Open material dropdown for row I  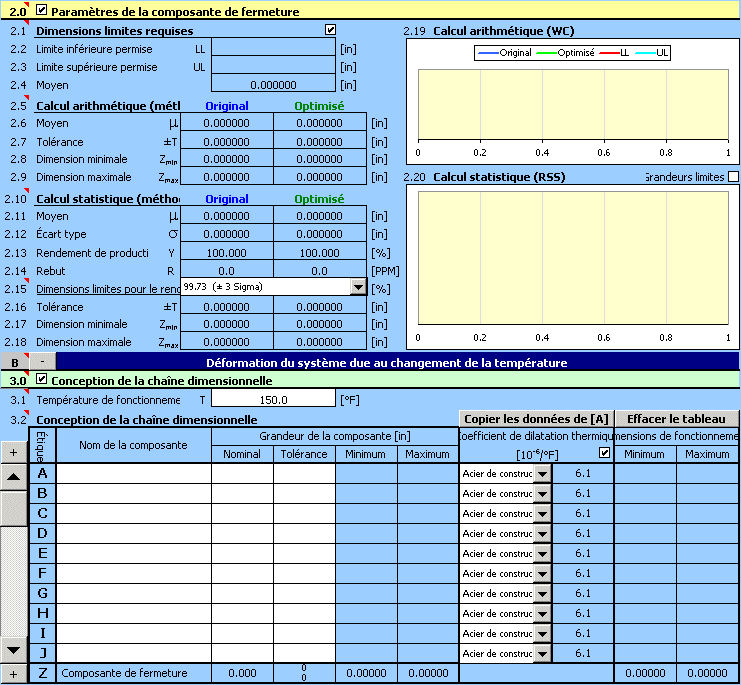[543, 634]
